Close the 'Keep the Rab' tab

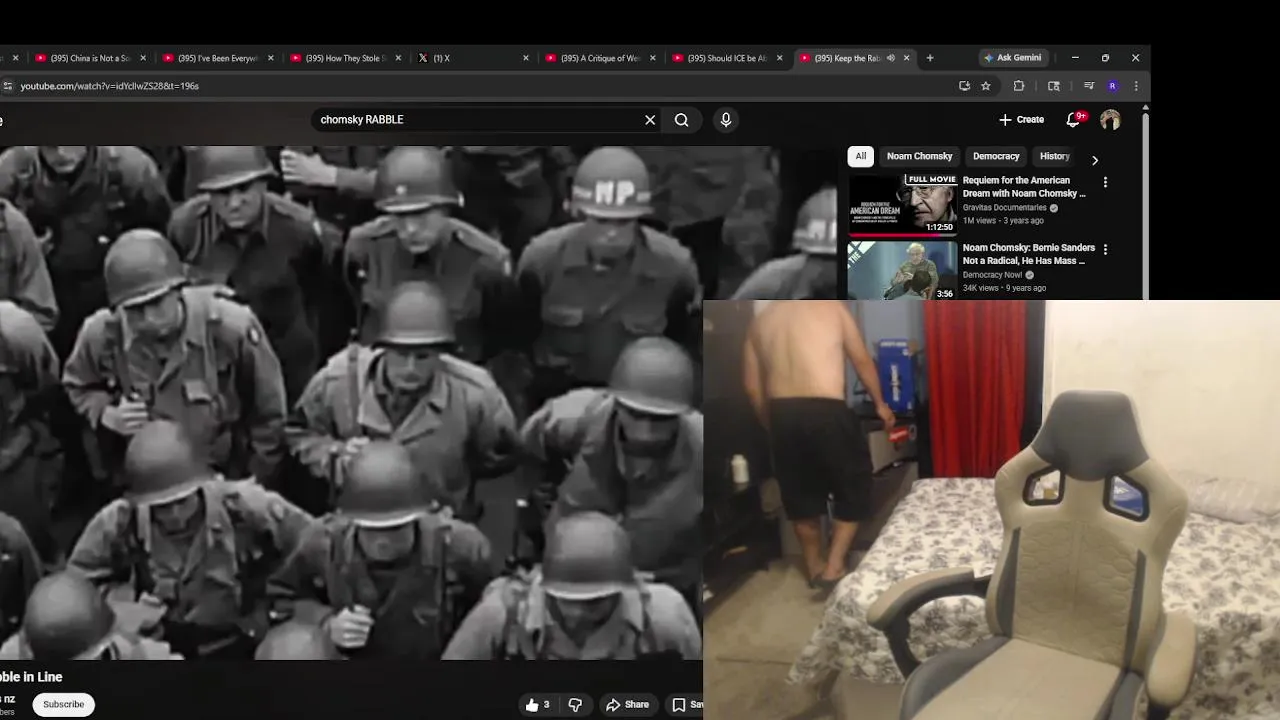click(x=907, y=58)
